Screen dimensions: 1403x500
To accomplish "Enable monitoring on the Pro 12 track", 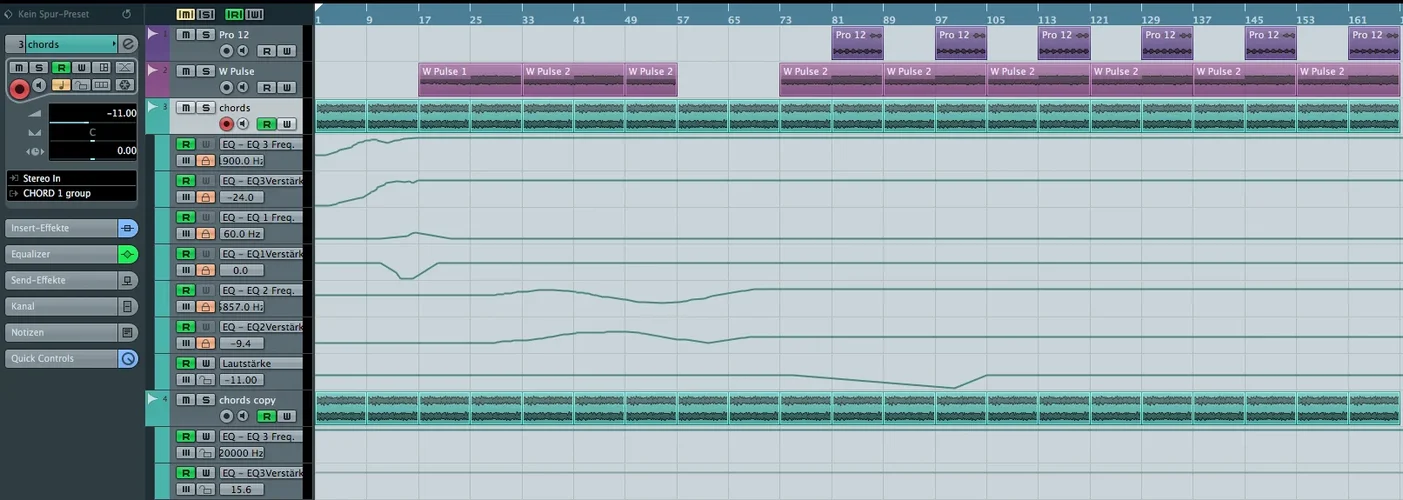I will (242, 51).
